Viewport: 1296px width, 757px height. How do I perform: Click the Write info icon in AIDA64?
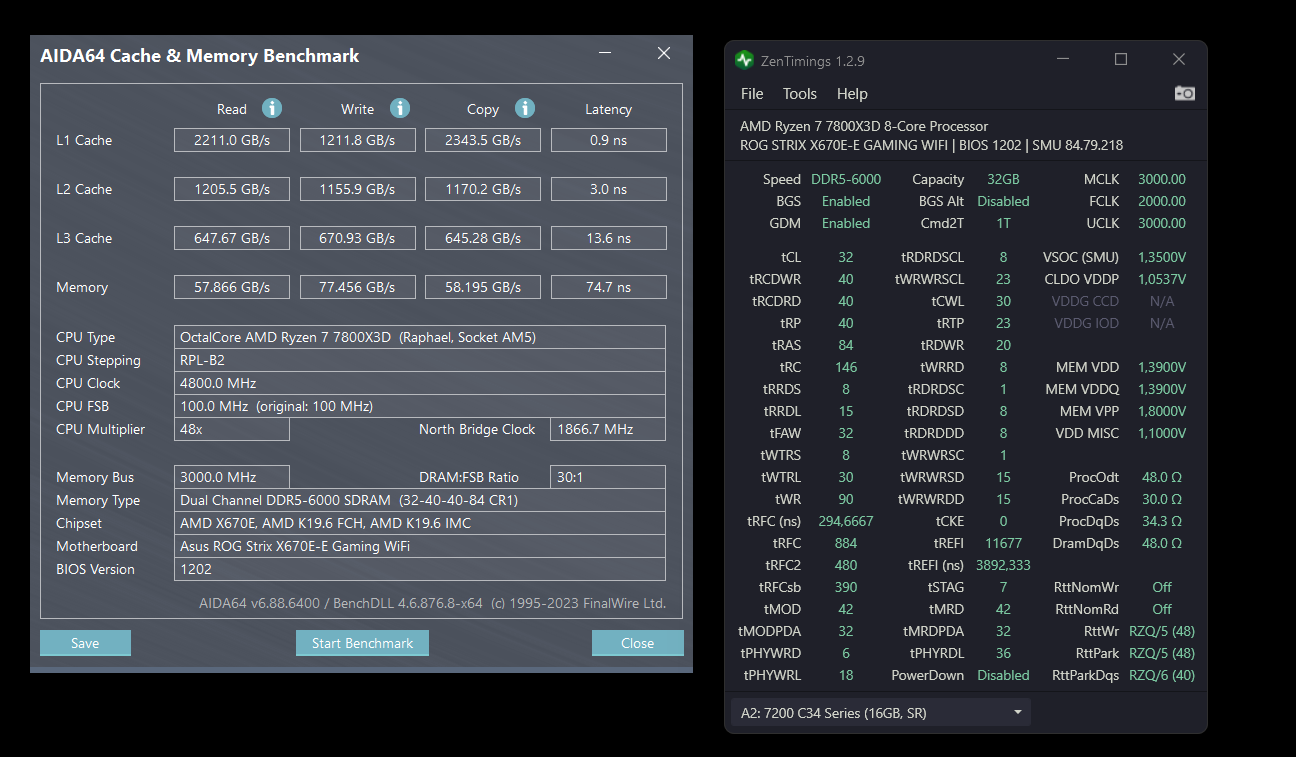[x=400, y=108]
